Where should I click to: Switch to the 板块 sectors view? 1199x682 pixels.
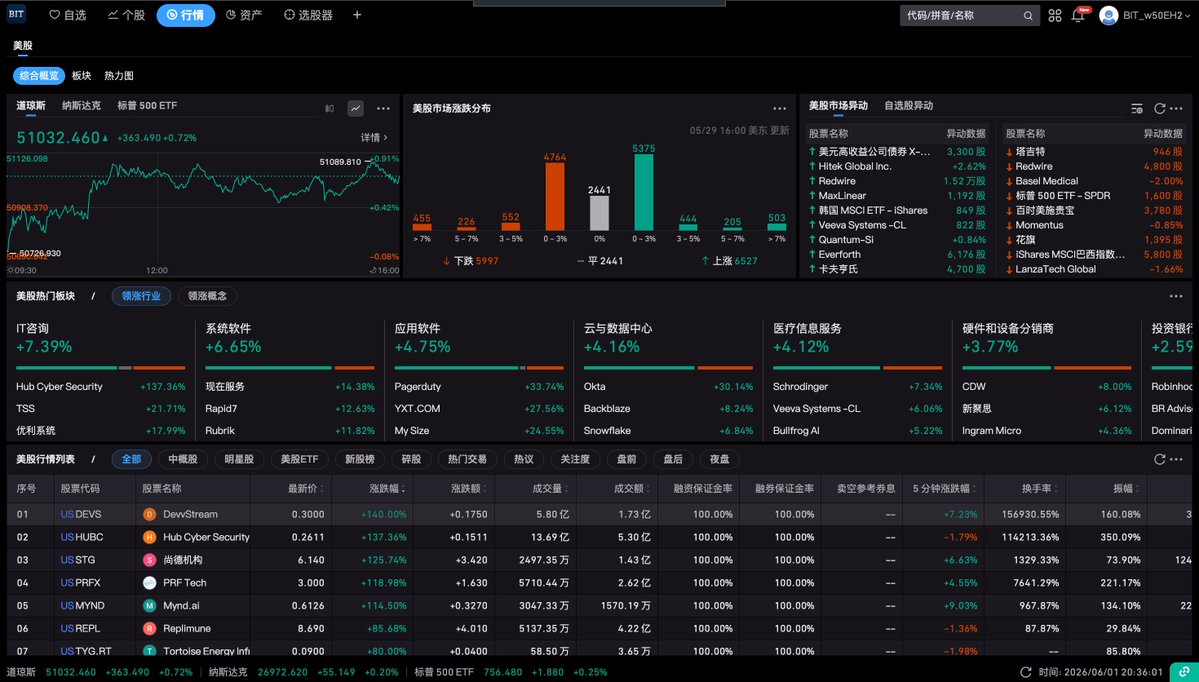tap(81, 76)
